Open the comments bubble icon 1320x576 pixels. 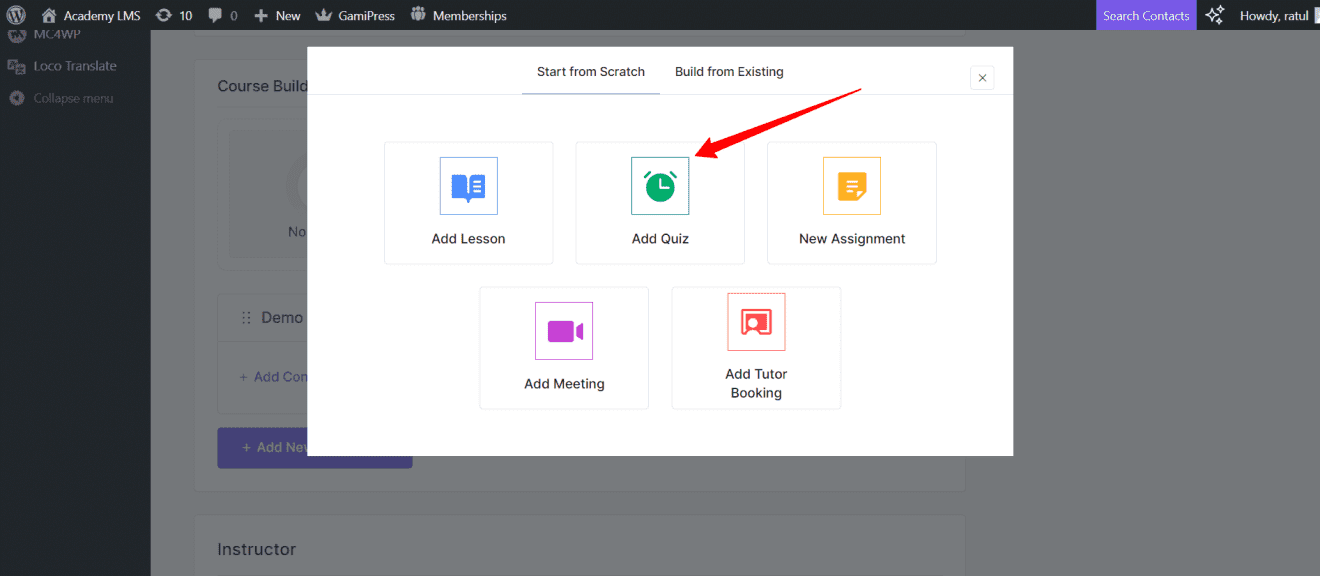pyautogui.click(x=216, y=15)
